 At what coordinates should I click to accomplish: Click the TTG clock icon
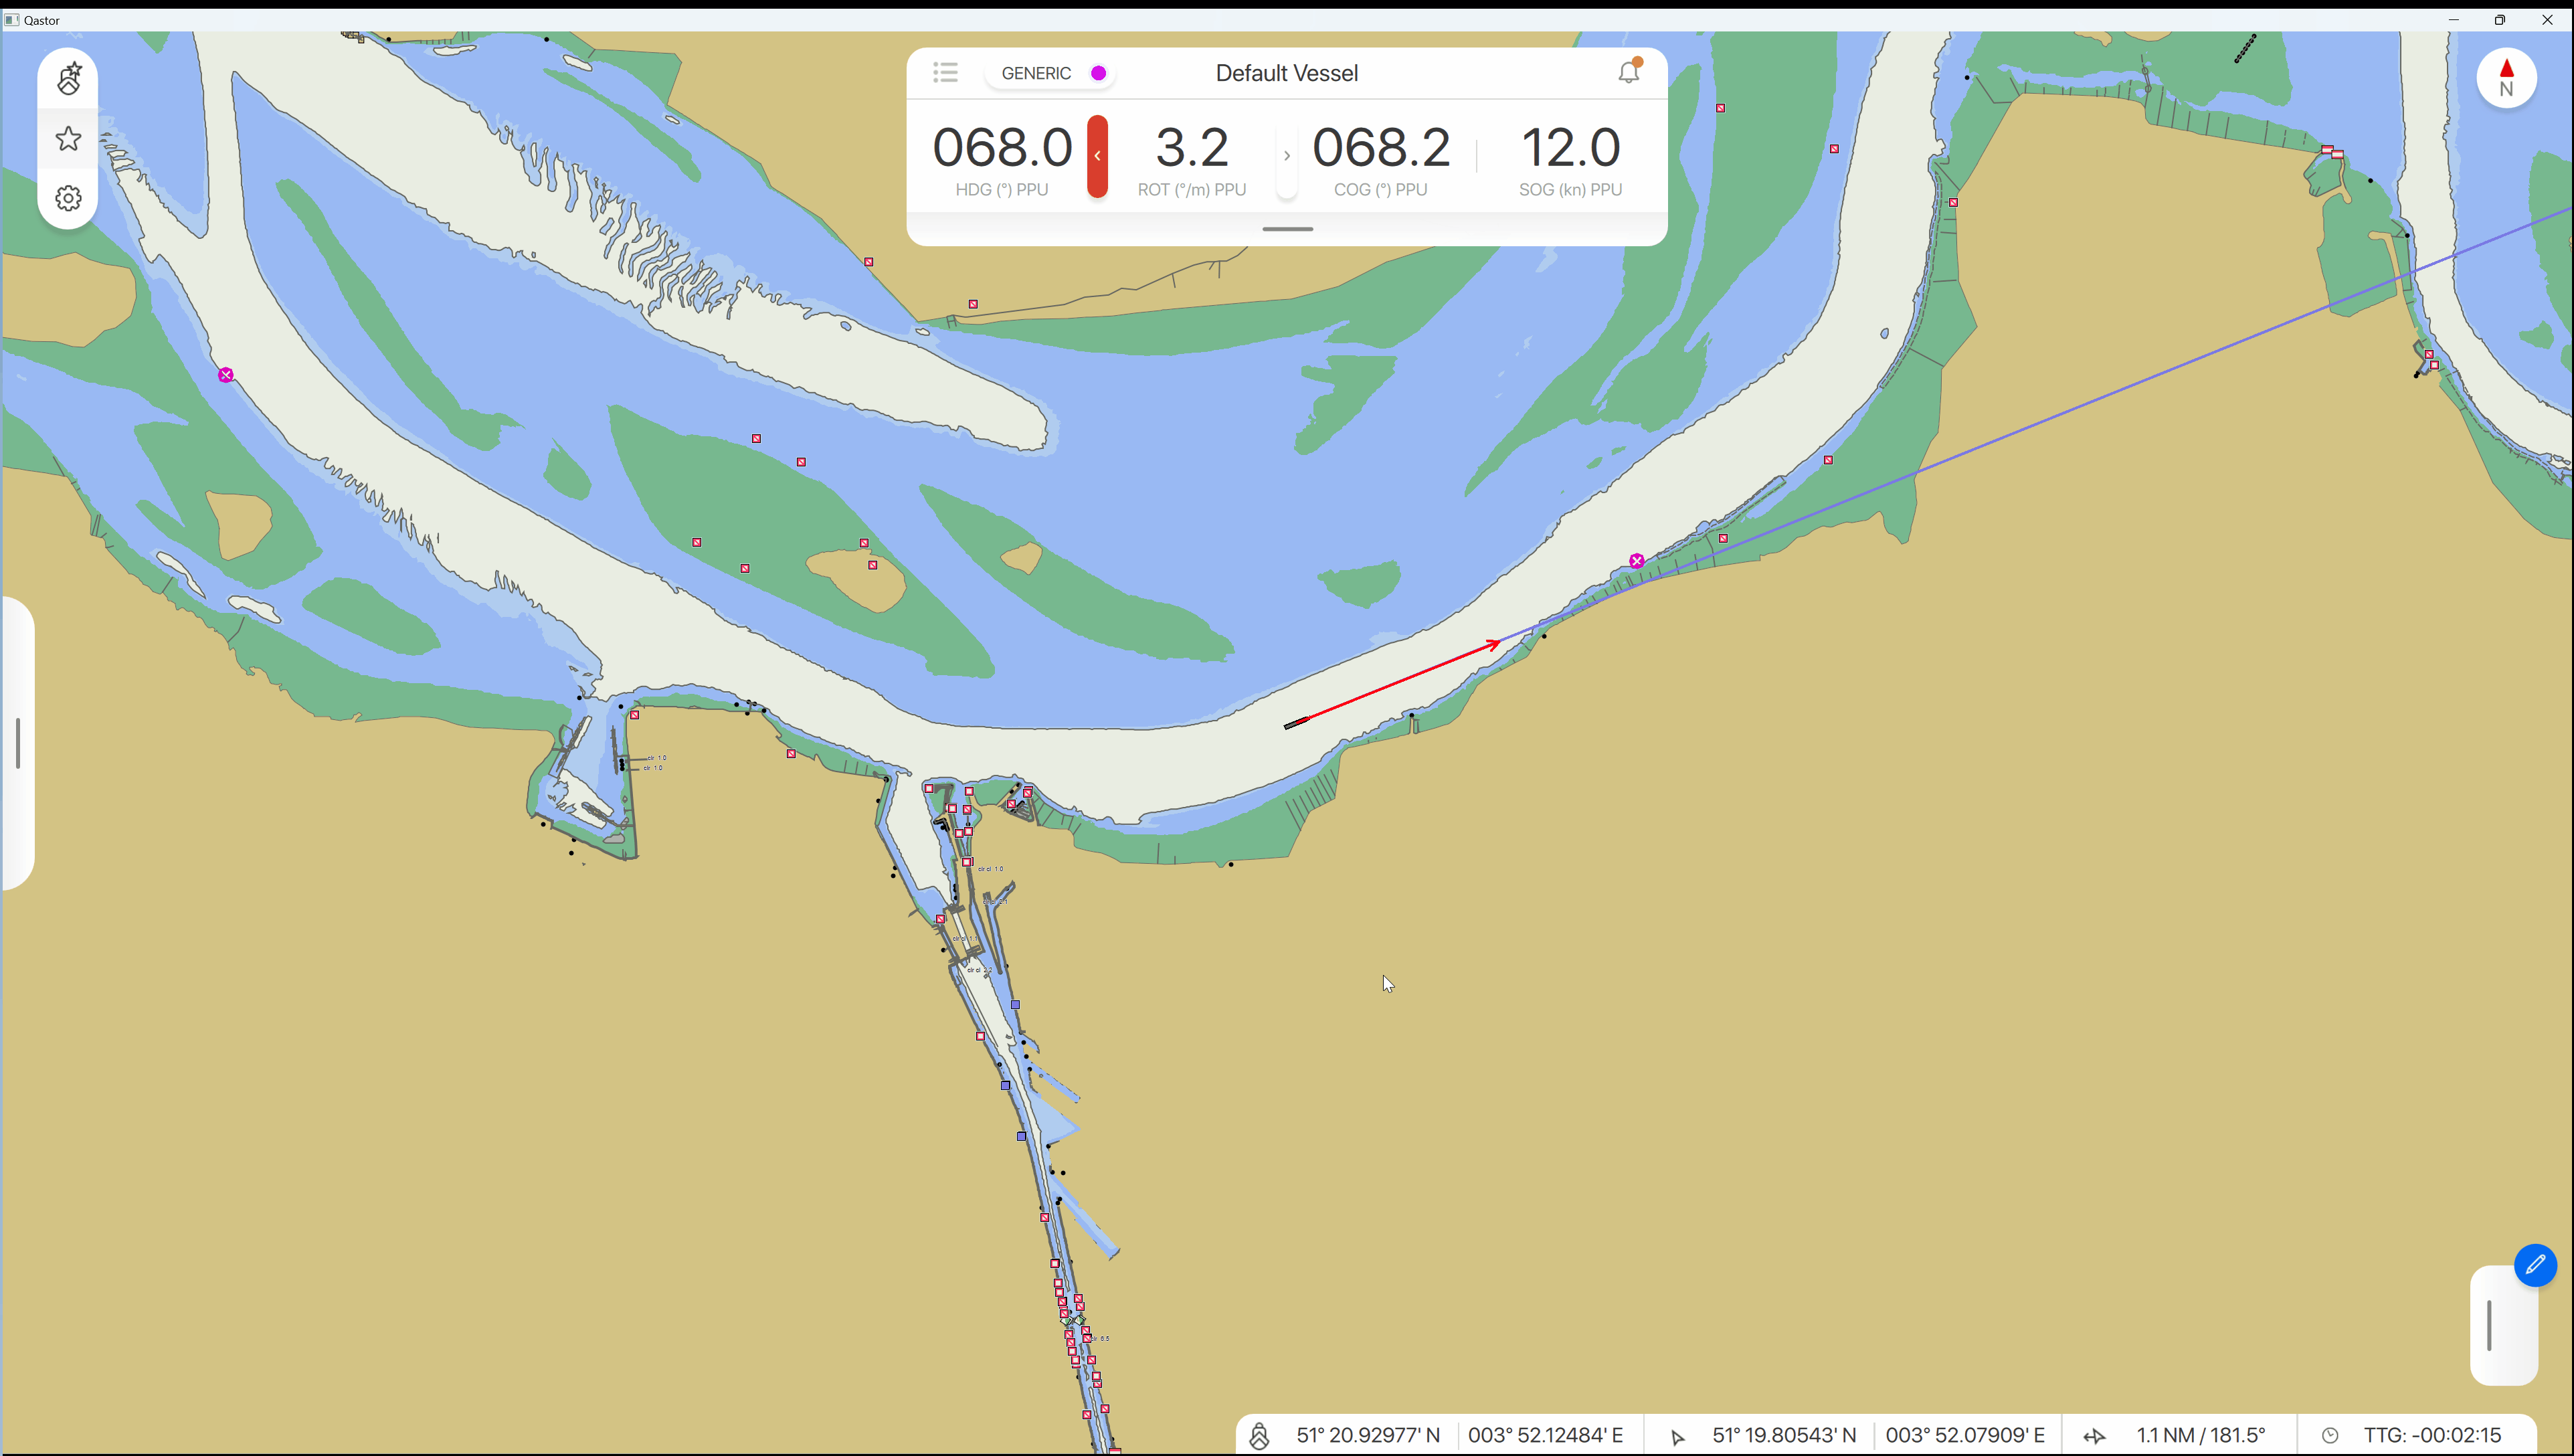click(x=2329, y=1436)
